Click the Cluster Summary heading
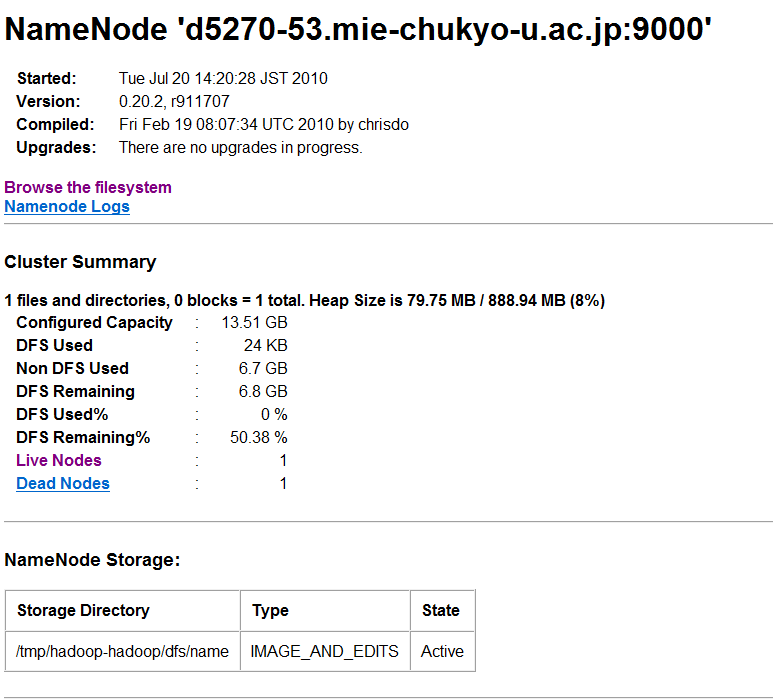The width and height of the screenshot is (773, 699). pyautogui.click(x=80, y=262)
